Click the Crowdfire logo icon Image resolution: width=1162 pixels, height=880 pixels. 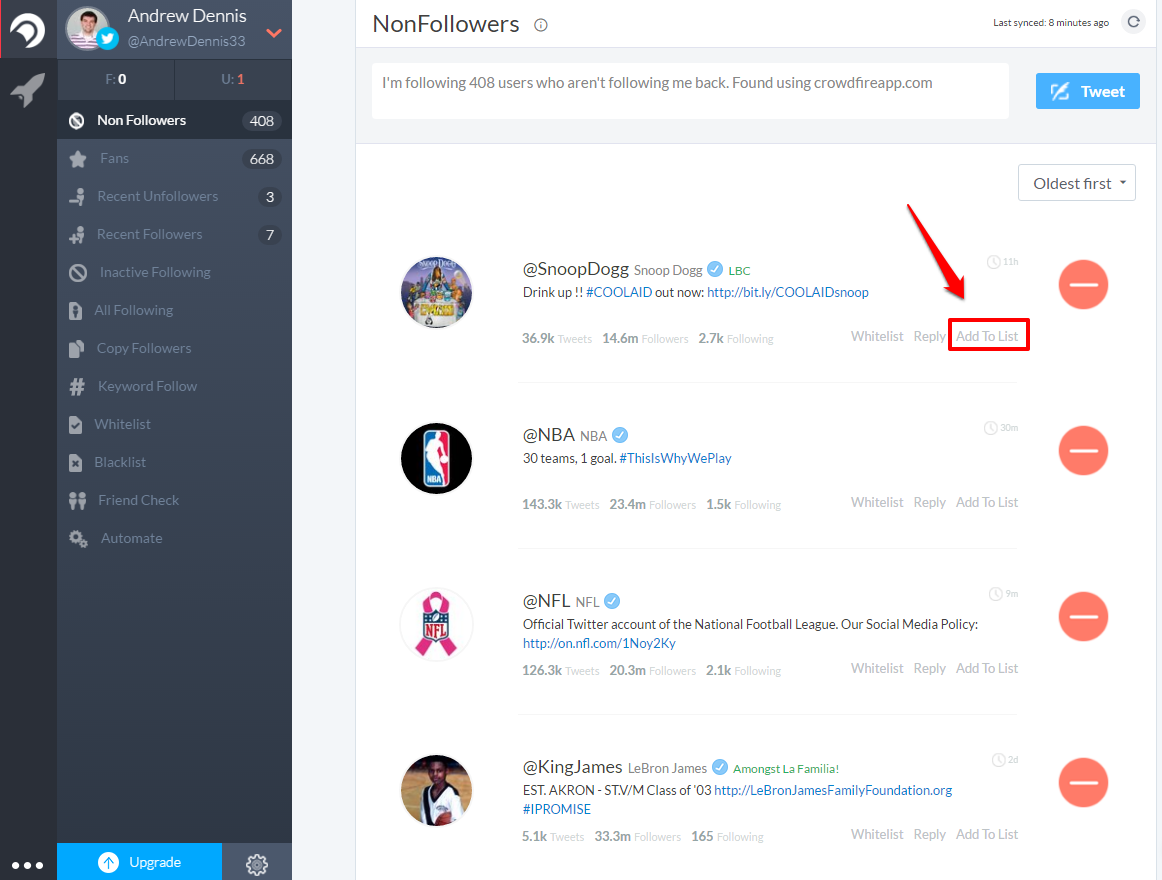coord(27,30)
